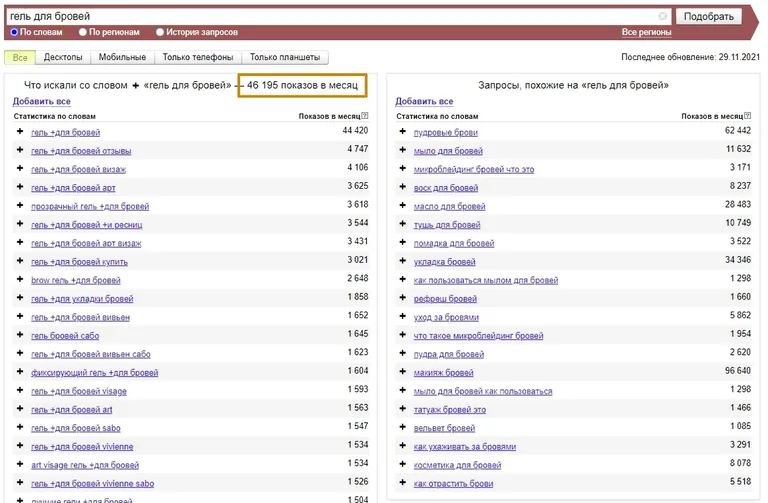Click 'Добавить все' above the left table
The image size is (768, 503).
tap(41, 102)
